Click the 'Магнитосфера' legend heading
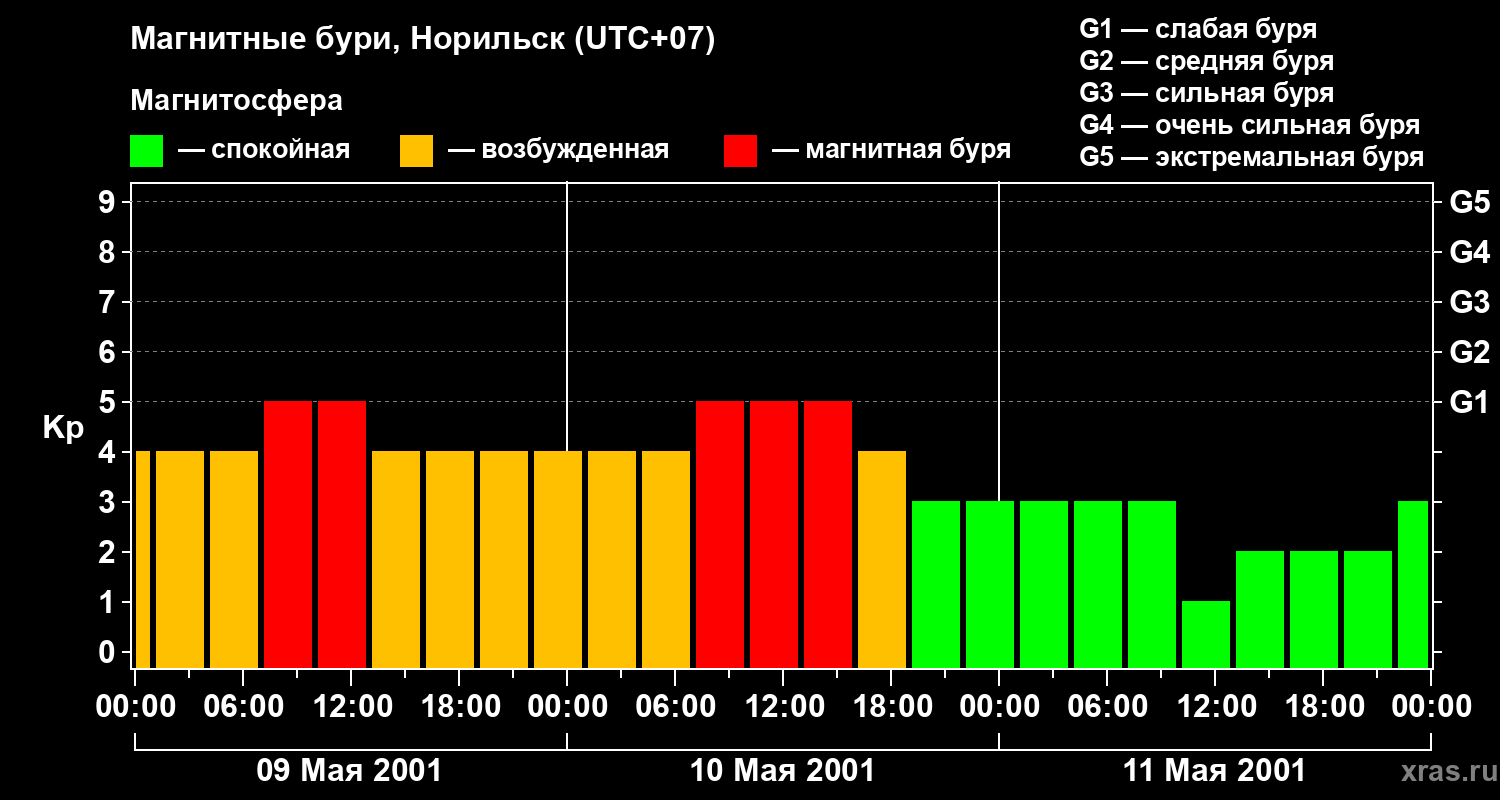 [x=236, y=101]
